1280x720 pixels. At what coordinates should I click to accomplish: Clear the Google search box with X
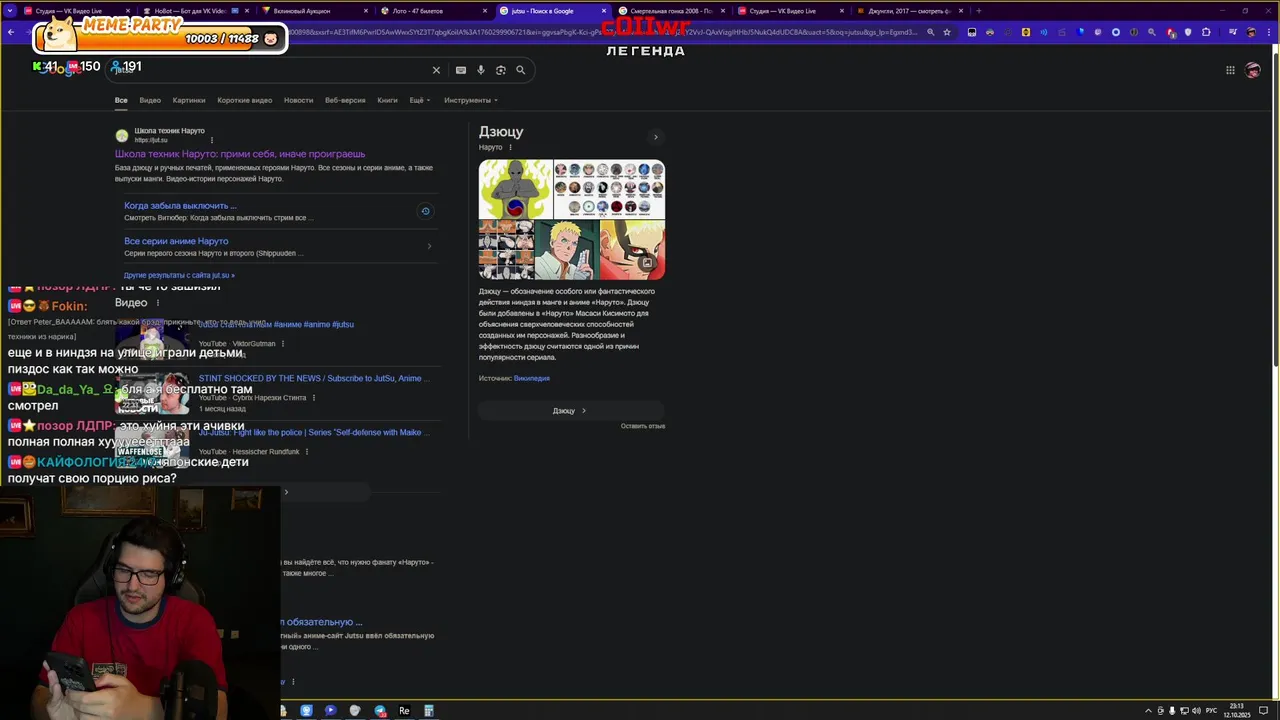click(436, 70)
